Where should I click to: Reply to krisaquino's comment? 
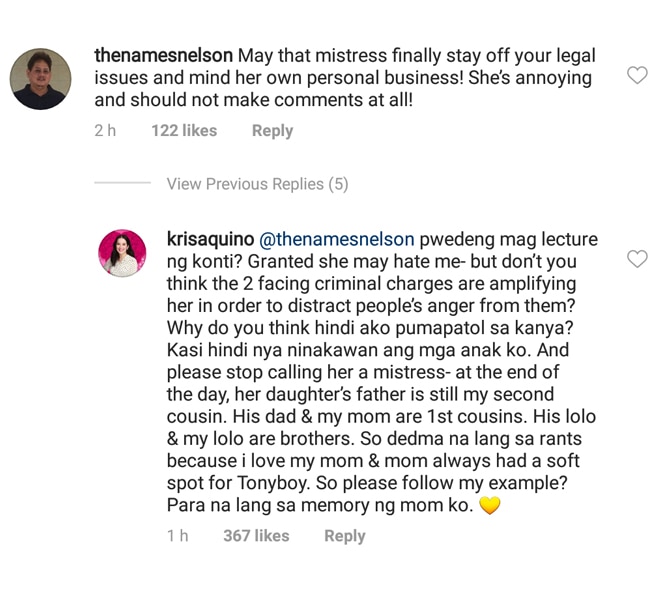[x=345, y=536]
